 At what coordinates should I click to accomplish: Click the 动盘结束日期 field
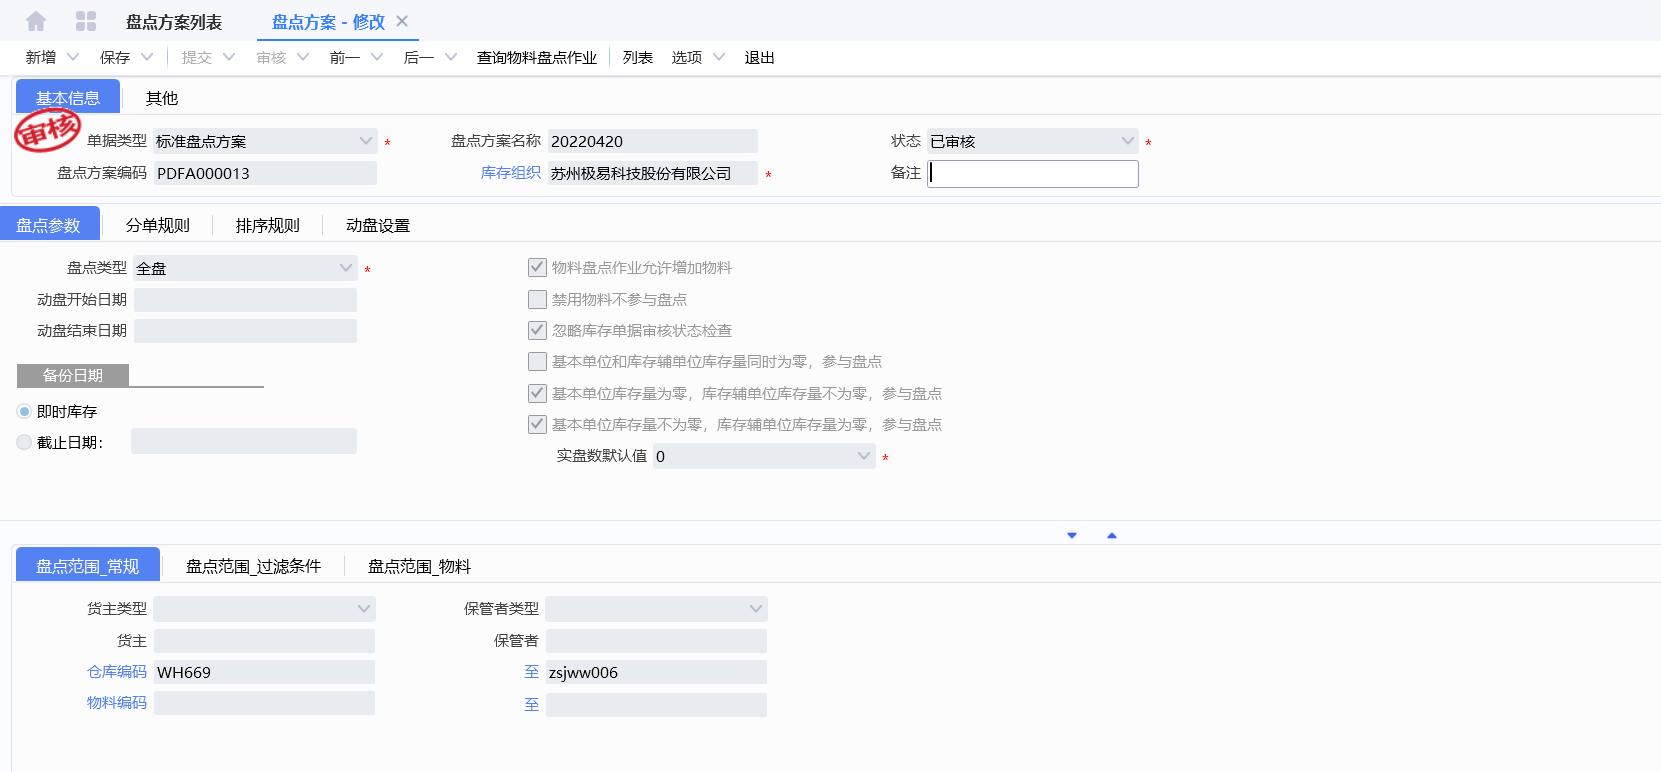245,330
